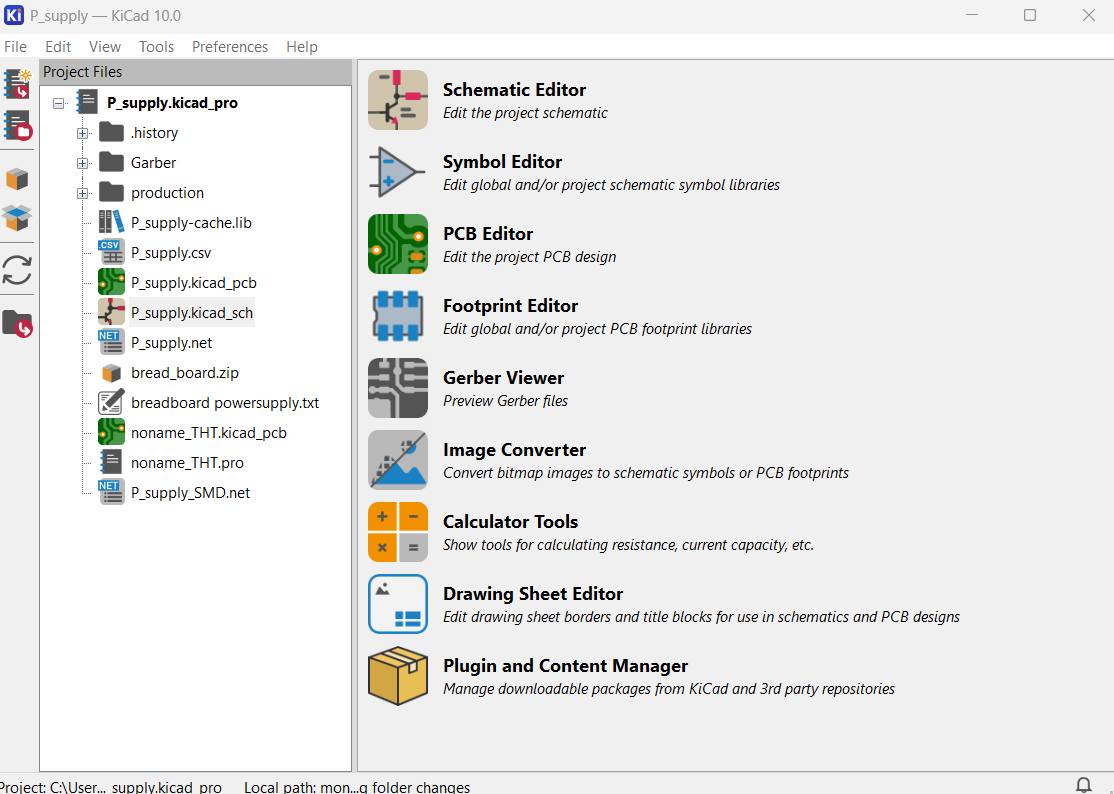
Task: Click the Unarchive project open-box icon
Action: pos(17,217)
